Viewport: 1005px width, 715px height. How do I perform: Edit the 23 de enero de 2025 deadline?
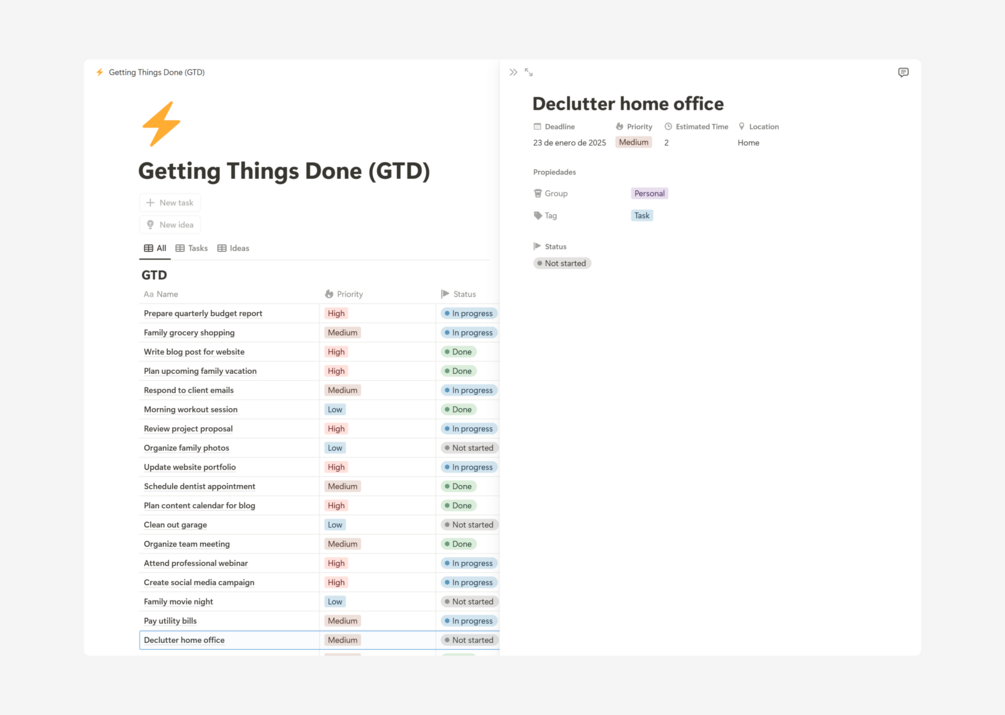(x=569, y=143)
